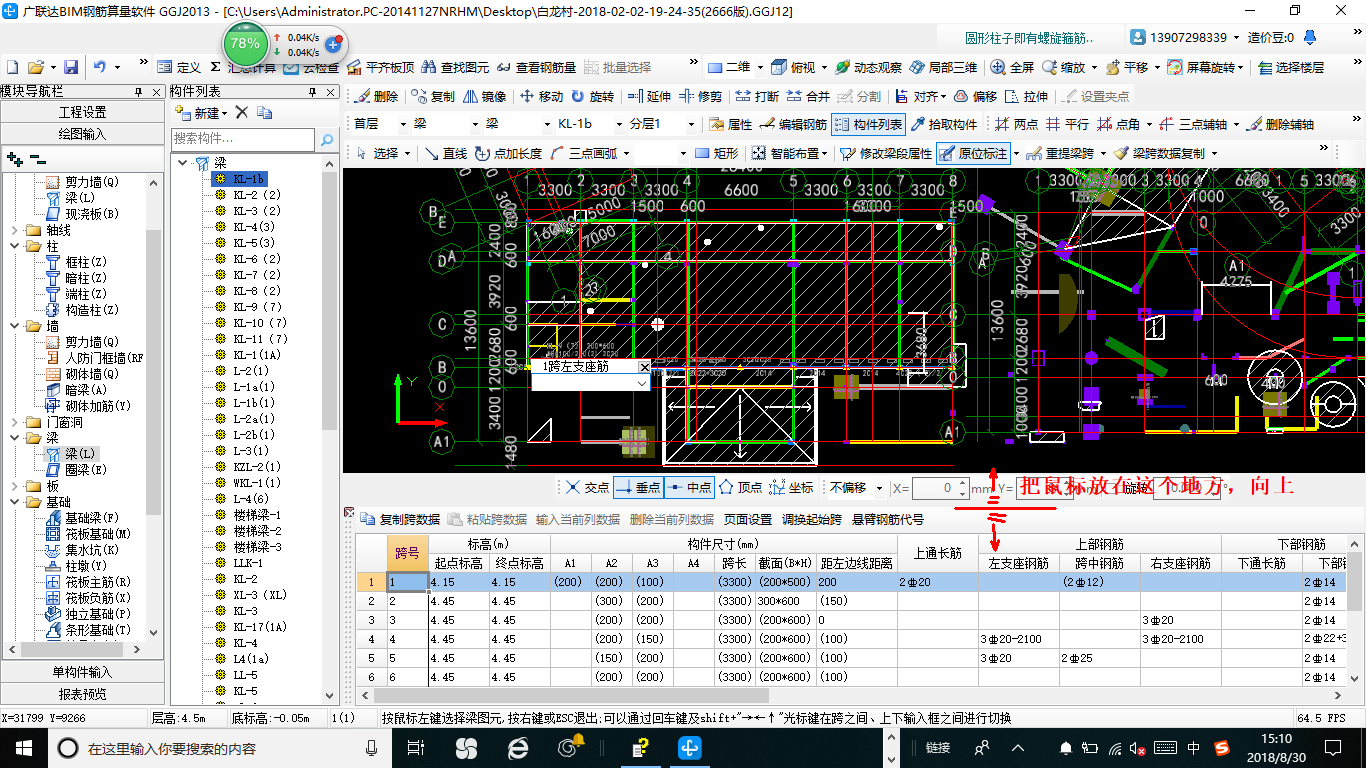Select the 矩形 rectangle tool

716,153
